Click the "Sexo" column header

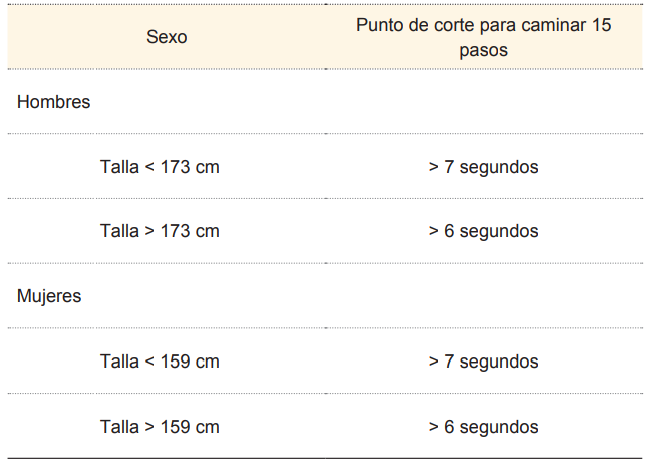[x=166, y=37]
